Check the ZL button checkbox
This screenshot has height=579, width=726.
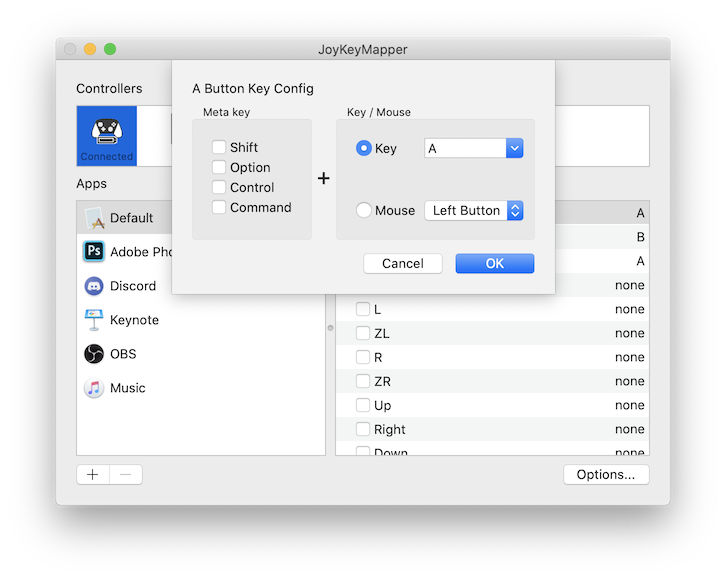(363, 333)
